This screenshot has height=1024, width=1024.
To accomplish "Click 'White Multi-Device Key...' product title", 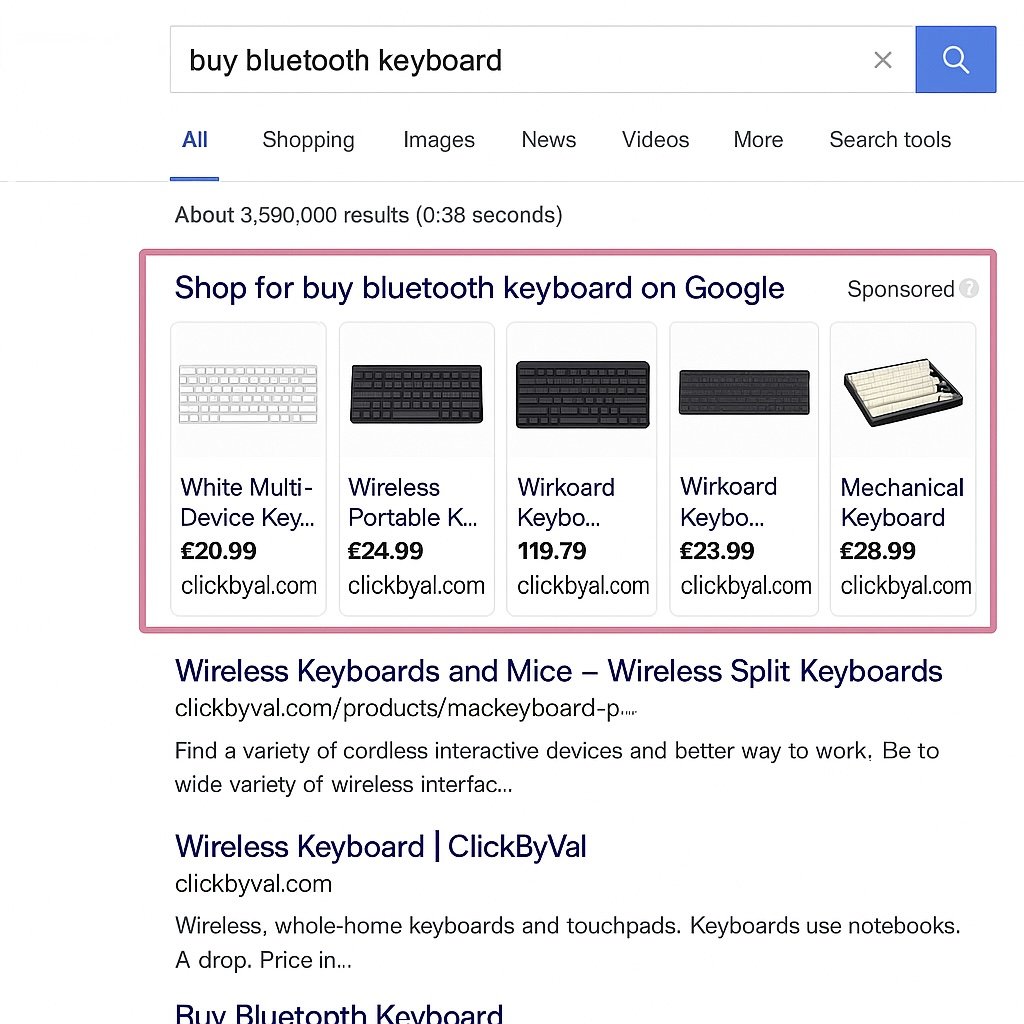I will (x=248, y=502).
